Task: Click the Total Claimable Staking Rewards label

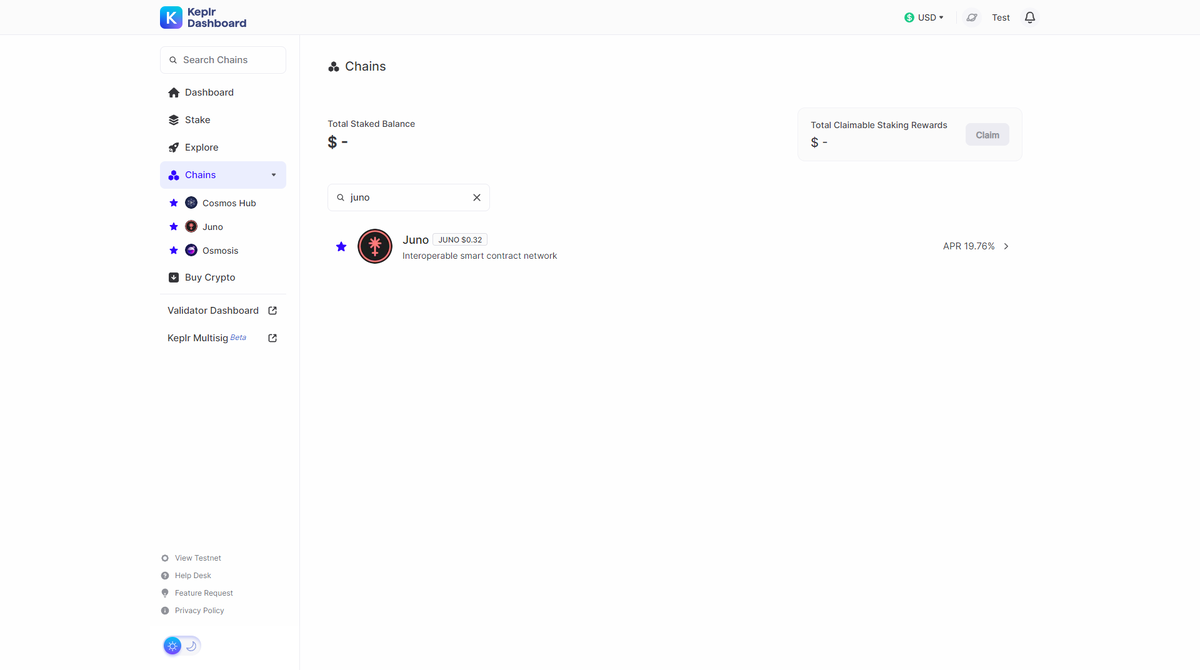Action: 879,125
